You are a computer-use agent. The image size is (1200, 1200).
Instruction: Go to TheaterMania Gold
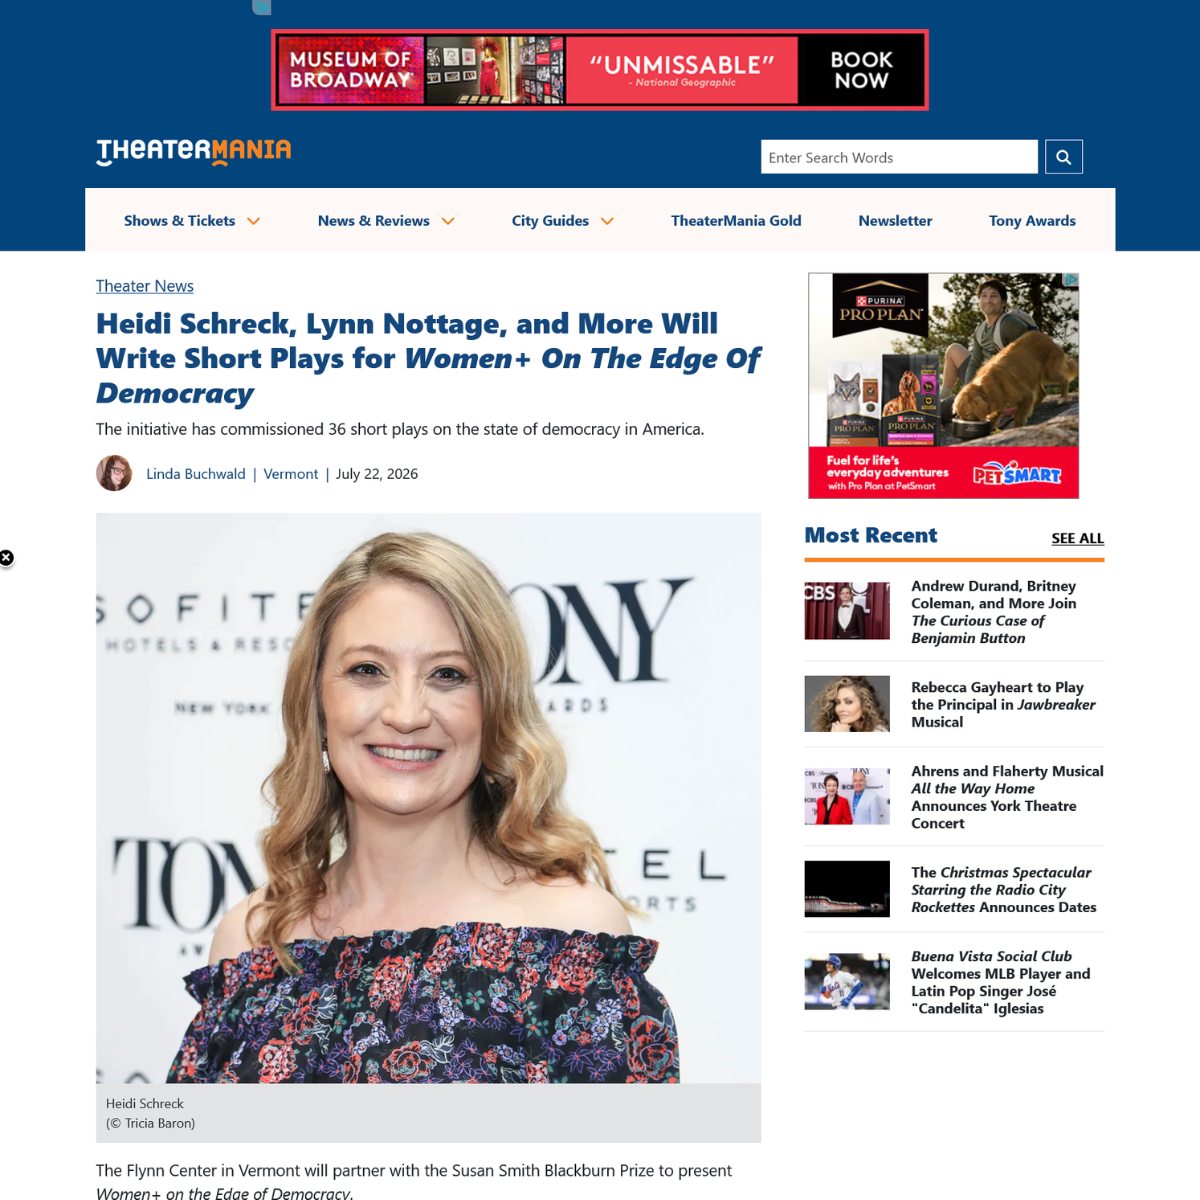click(x=736, y=221)
